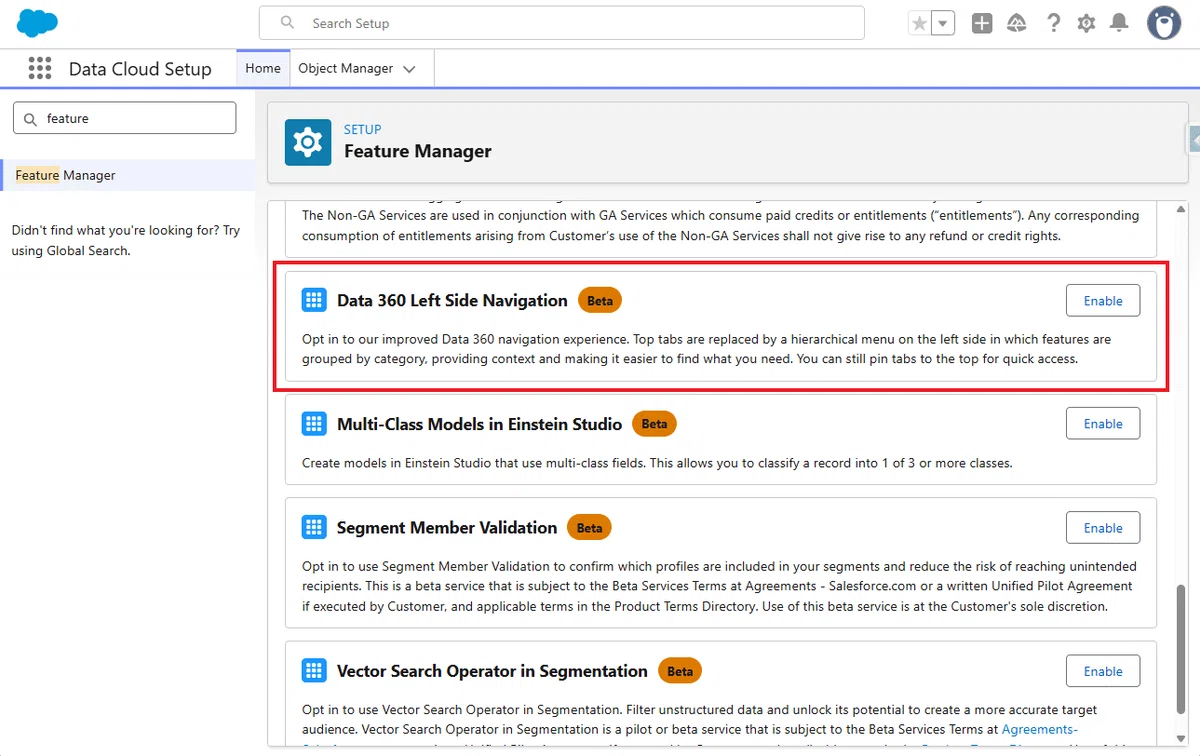Click the 'Vector Search Operator in Segmentation' title
The width and height of the screenshot is (1200, 756).
[492, 671]
